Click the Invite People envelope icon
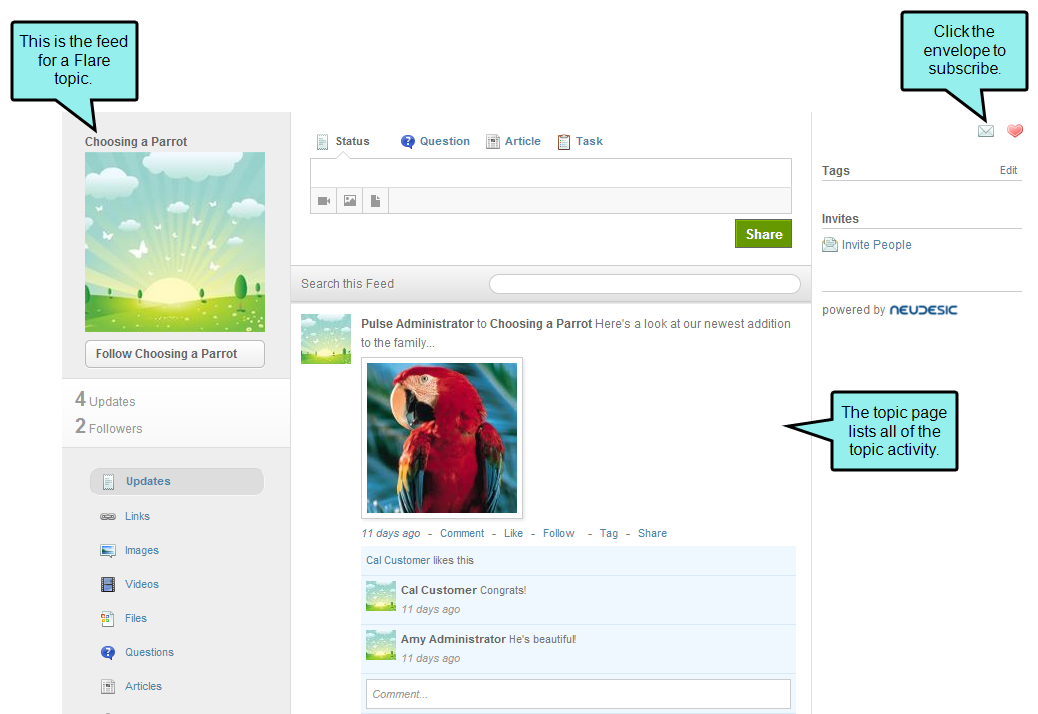Viewport: 1038px width, 714px height. pos(829,245)
